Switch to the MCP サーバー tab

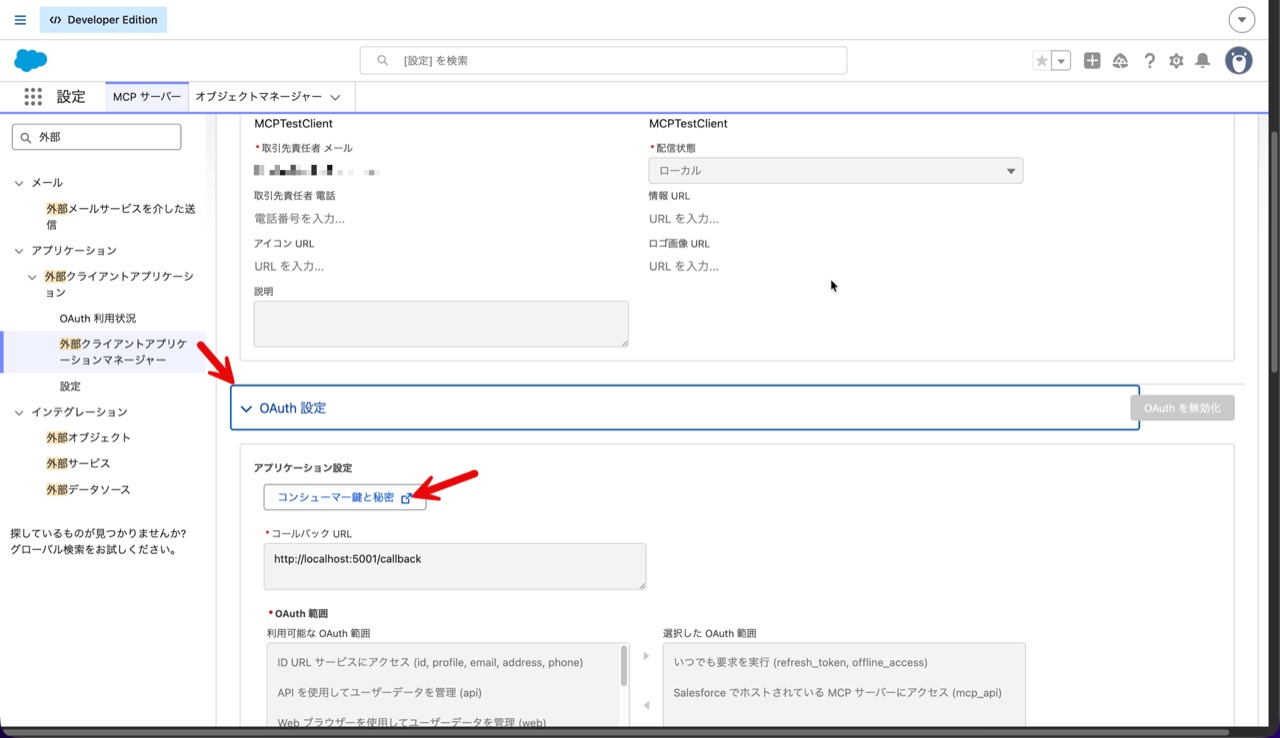click(x=147, y=97)
